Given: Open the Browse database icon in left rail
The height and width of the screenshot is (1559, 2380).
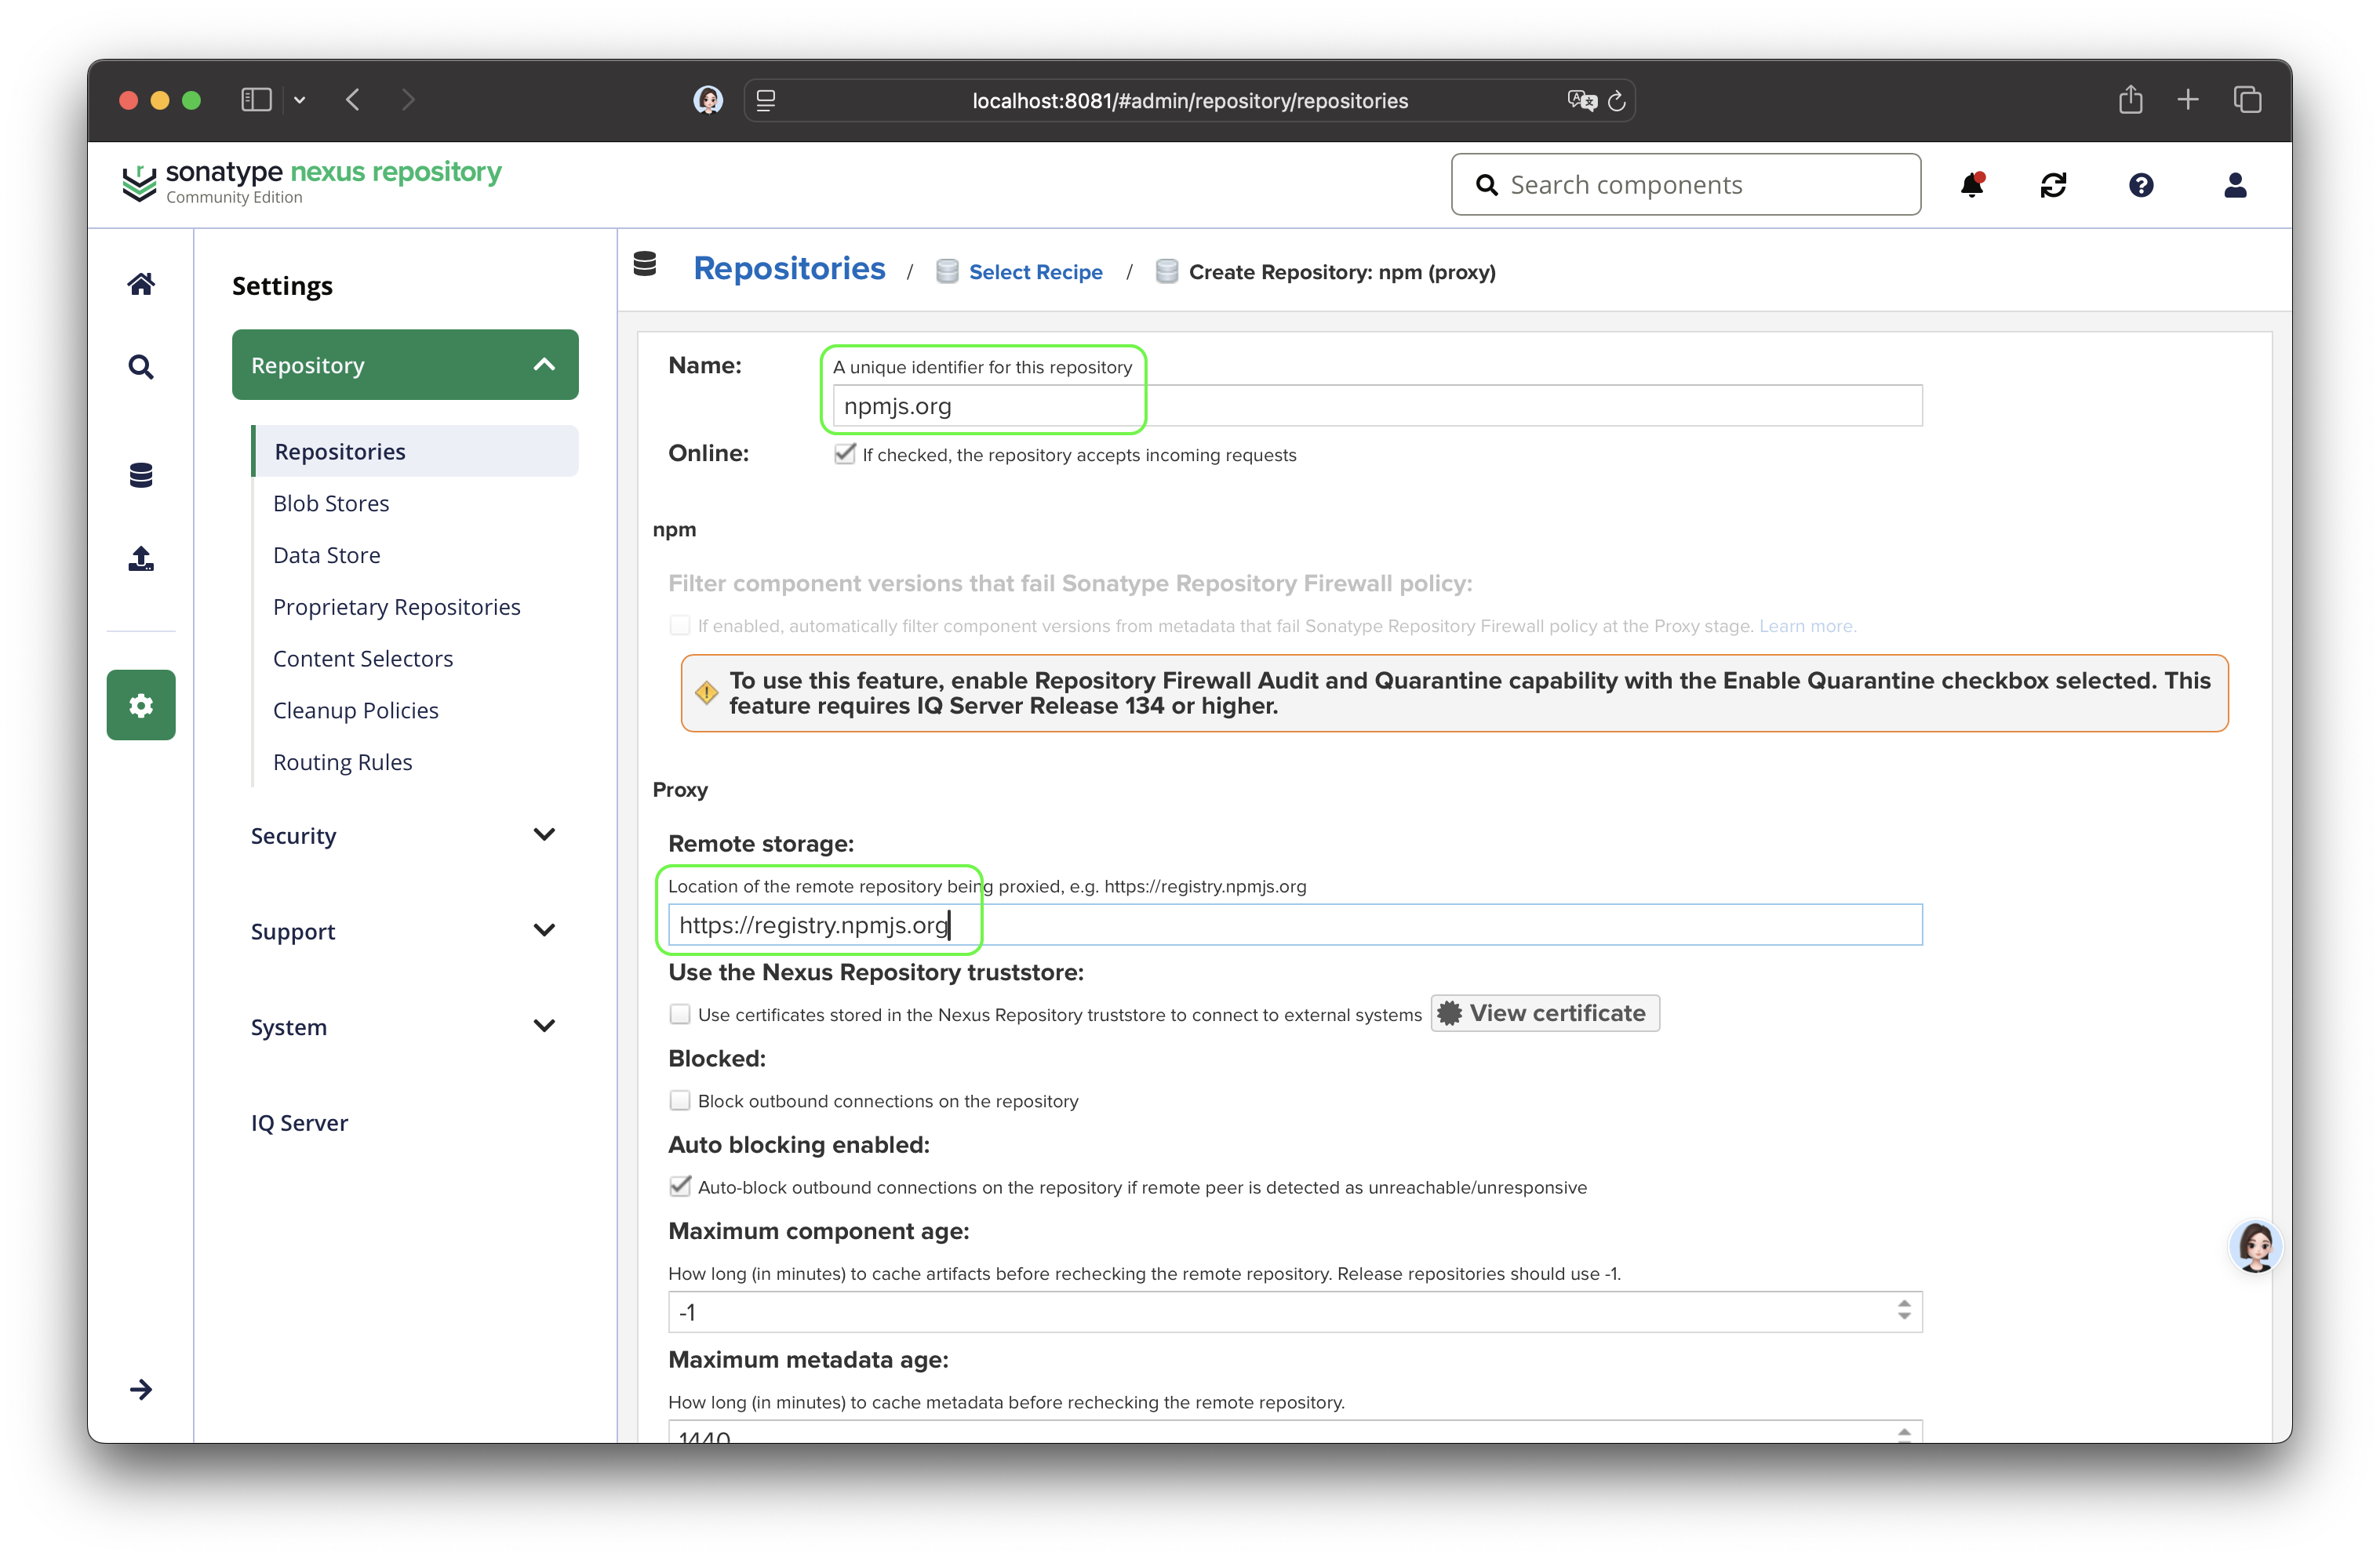Looking at the screenshot, I should 141,475.
